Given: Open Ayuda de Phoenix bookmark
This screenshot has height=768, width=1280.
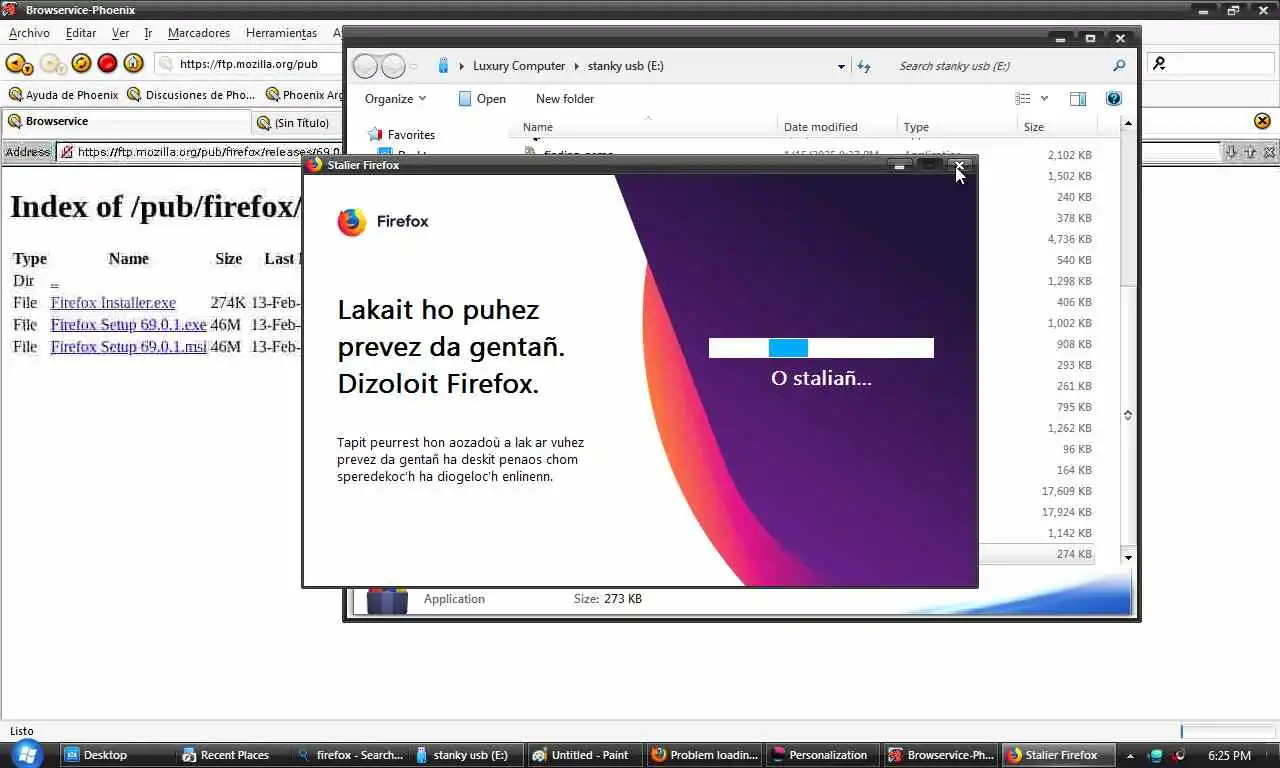Looking at the screenshot, I should click(x=63, y=95).
